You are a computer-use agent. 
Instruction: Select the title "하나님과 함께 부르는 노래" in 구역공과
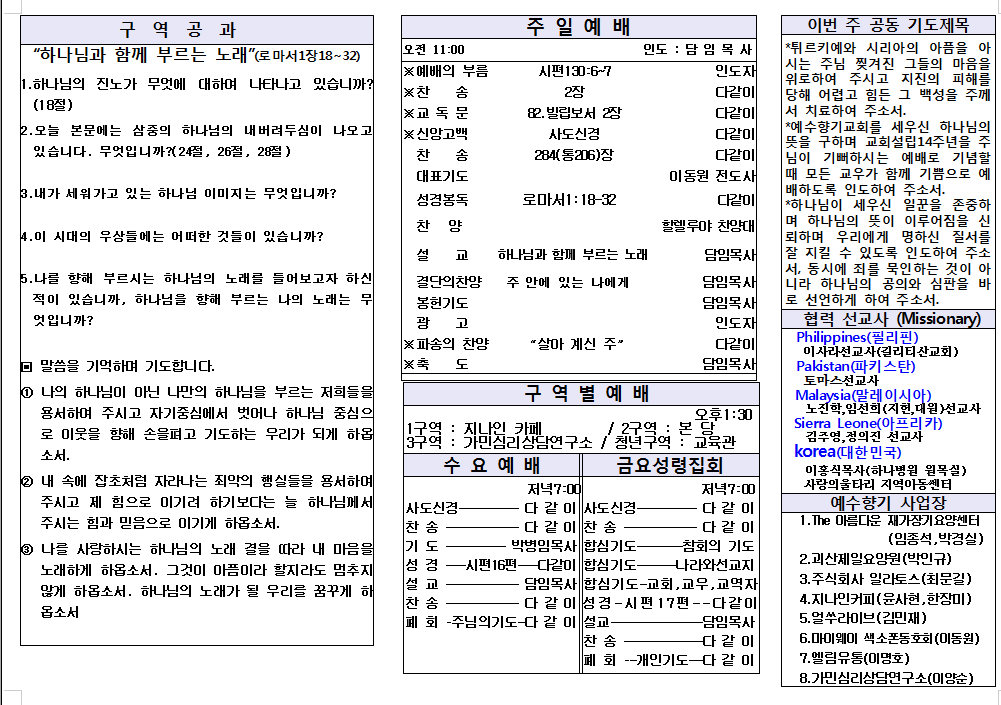coord(144,55)
